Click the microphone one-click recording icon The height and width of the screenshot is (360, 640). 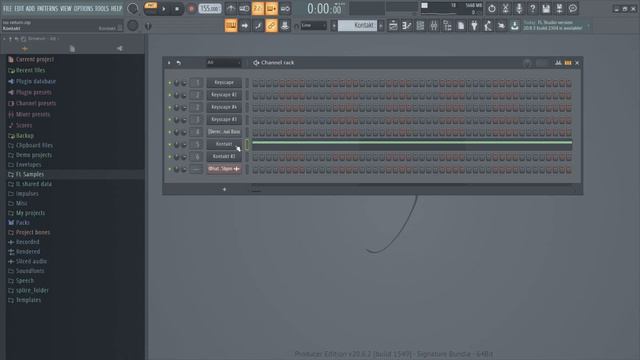pyautogui.click(x=519, y=9)
